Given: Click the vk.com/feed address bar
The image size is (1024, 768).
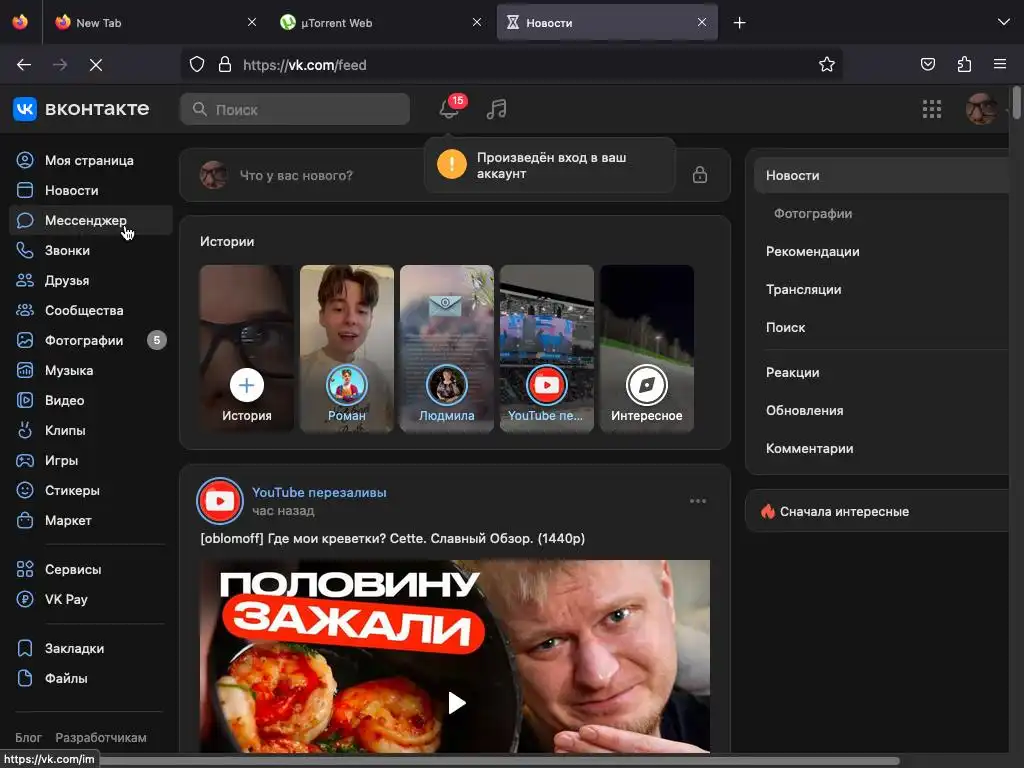Looking at the screenshot, I should pos(511,65).
